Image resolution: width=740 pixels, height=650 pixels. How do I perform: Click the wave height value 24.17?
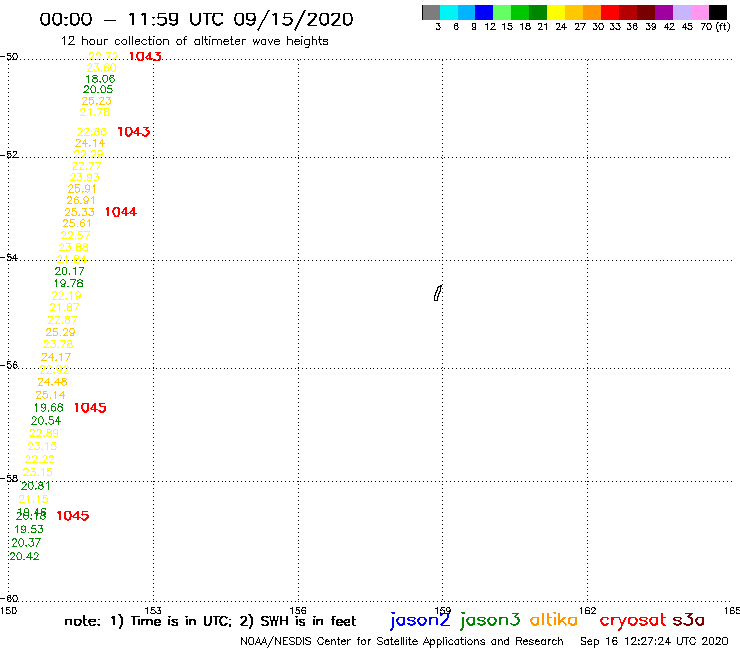point(56,357)
